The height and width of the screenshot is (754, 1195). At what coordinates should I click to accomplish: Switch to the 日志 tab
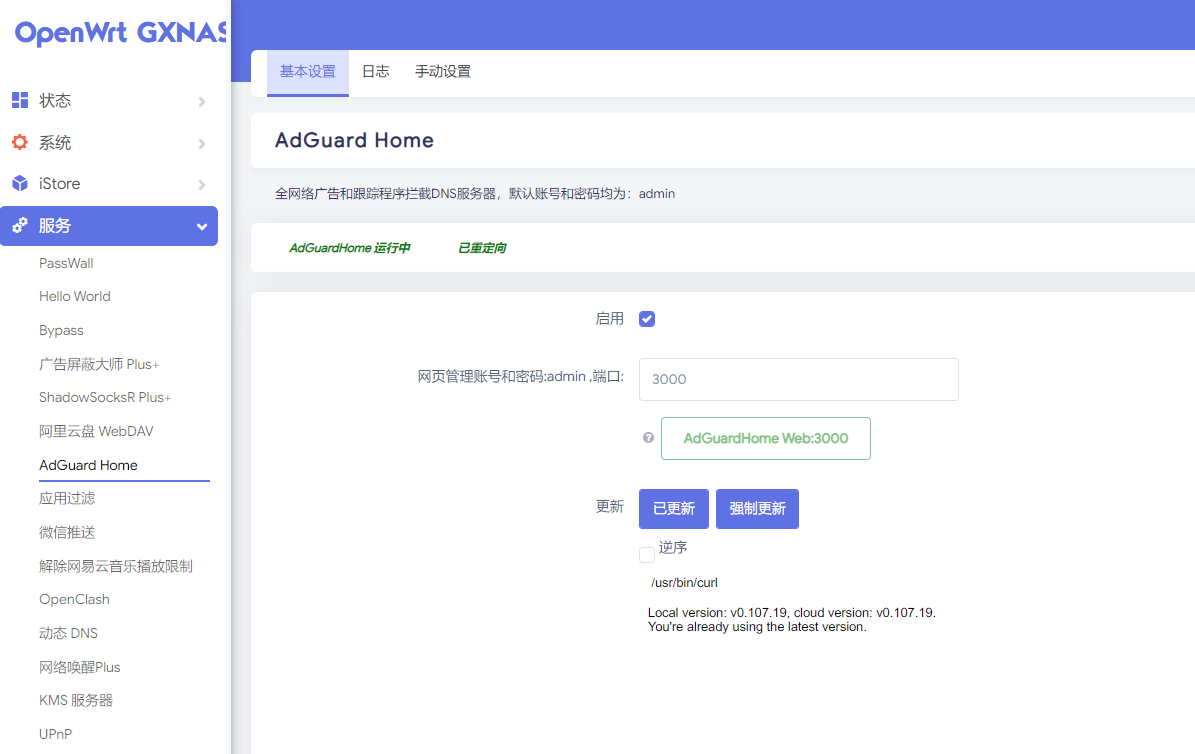(x=375, y=72)
